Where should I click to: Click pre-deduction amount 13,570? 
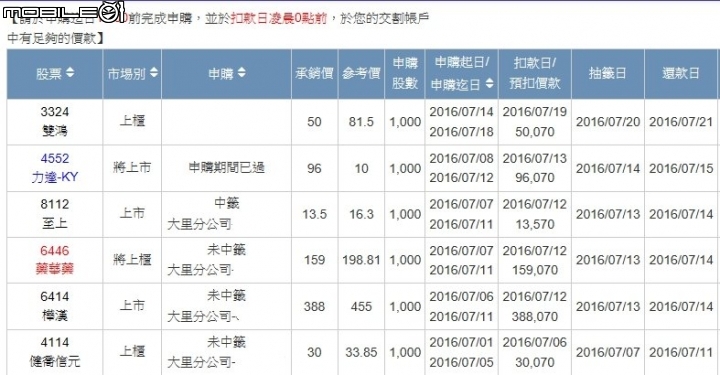[x=535, y=224]
